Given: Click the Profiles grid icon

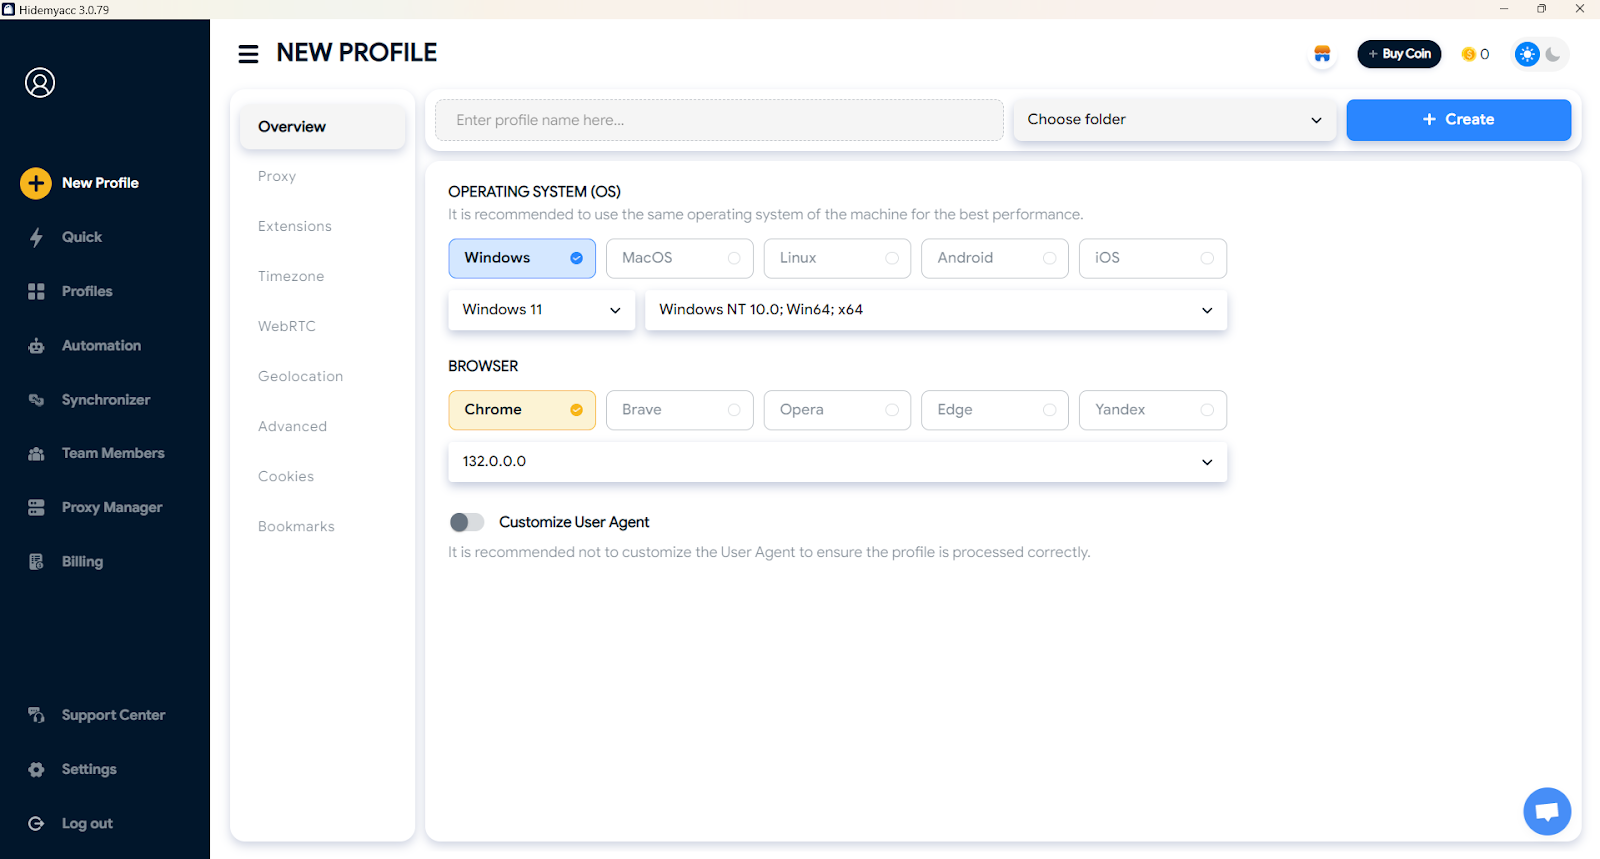Looking at the screenshot, I should 36,291.
